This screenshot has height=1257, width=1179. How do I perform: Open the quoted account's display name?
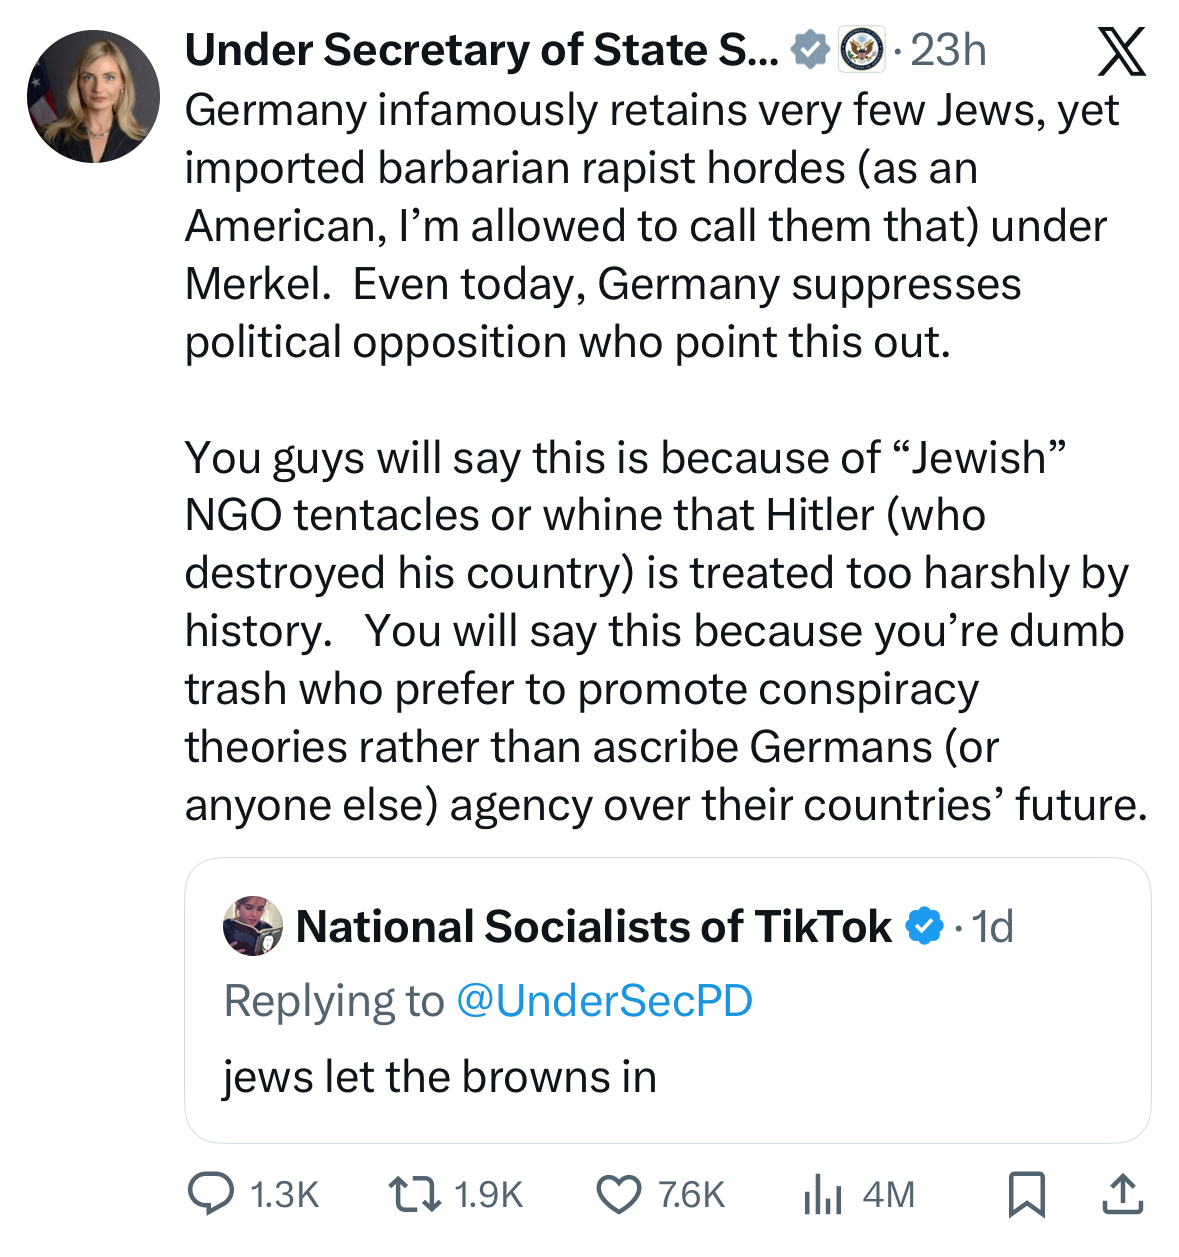[593, 927]
